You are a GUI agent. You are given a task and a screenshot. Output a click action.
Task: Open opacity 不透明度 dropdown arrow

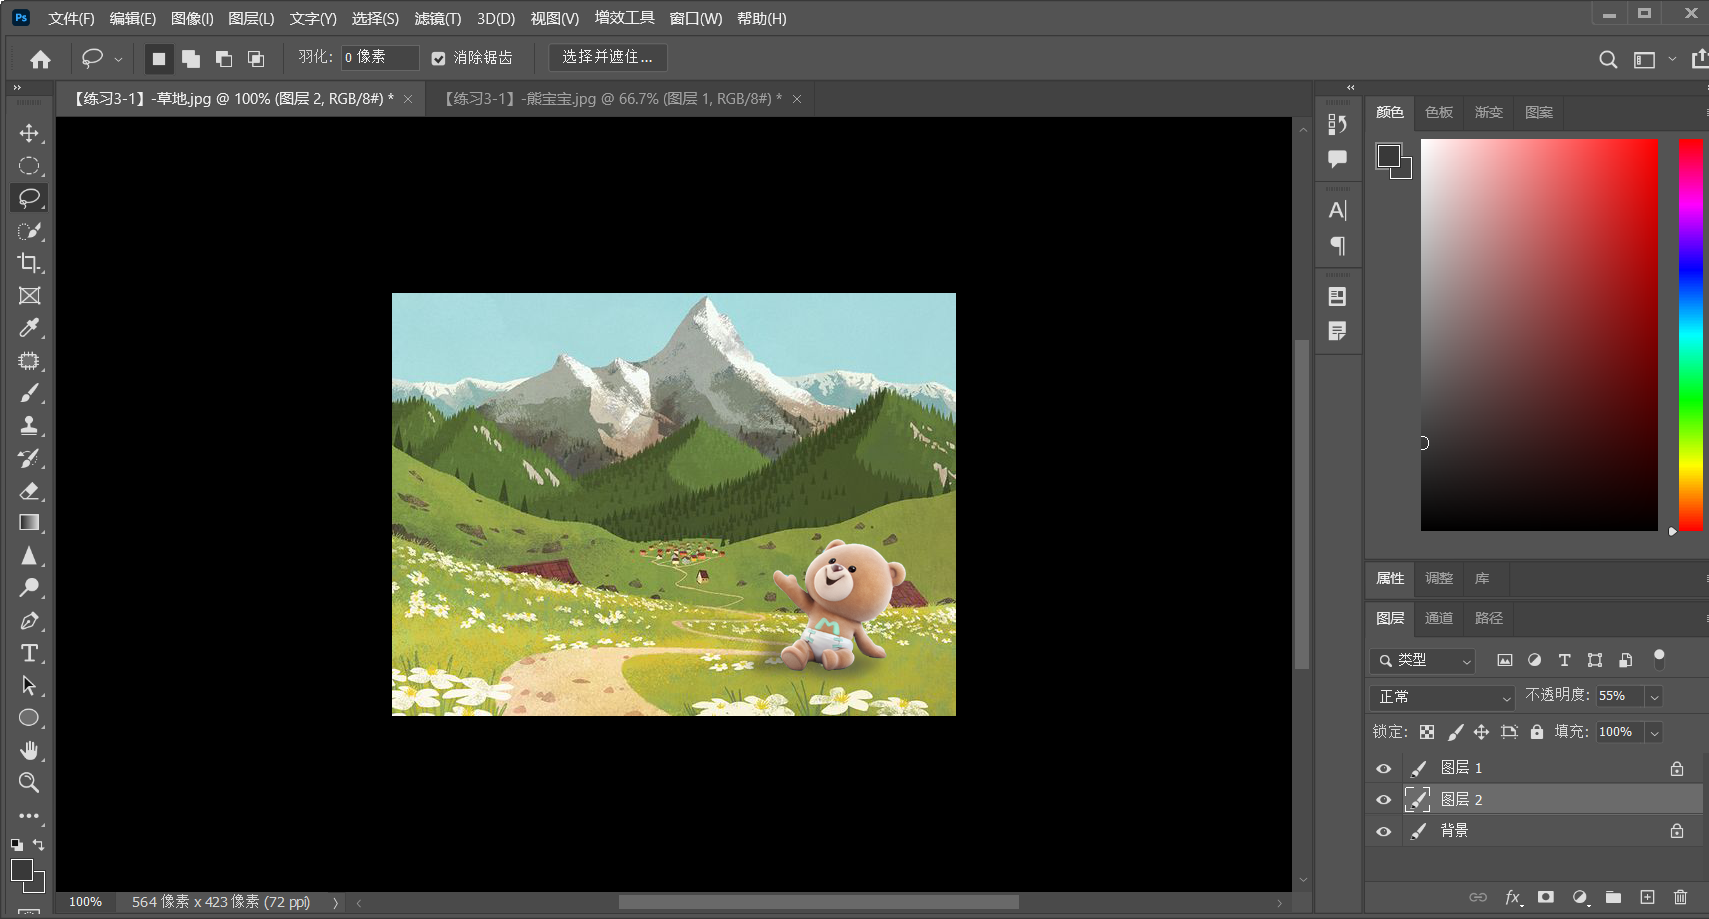pos(1655,696)
